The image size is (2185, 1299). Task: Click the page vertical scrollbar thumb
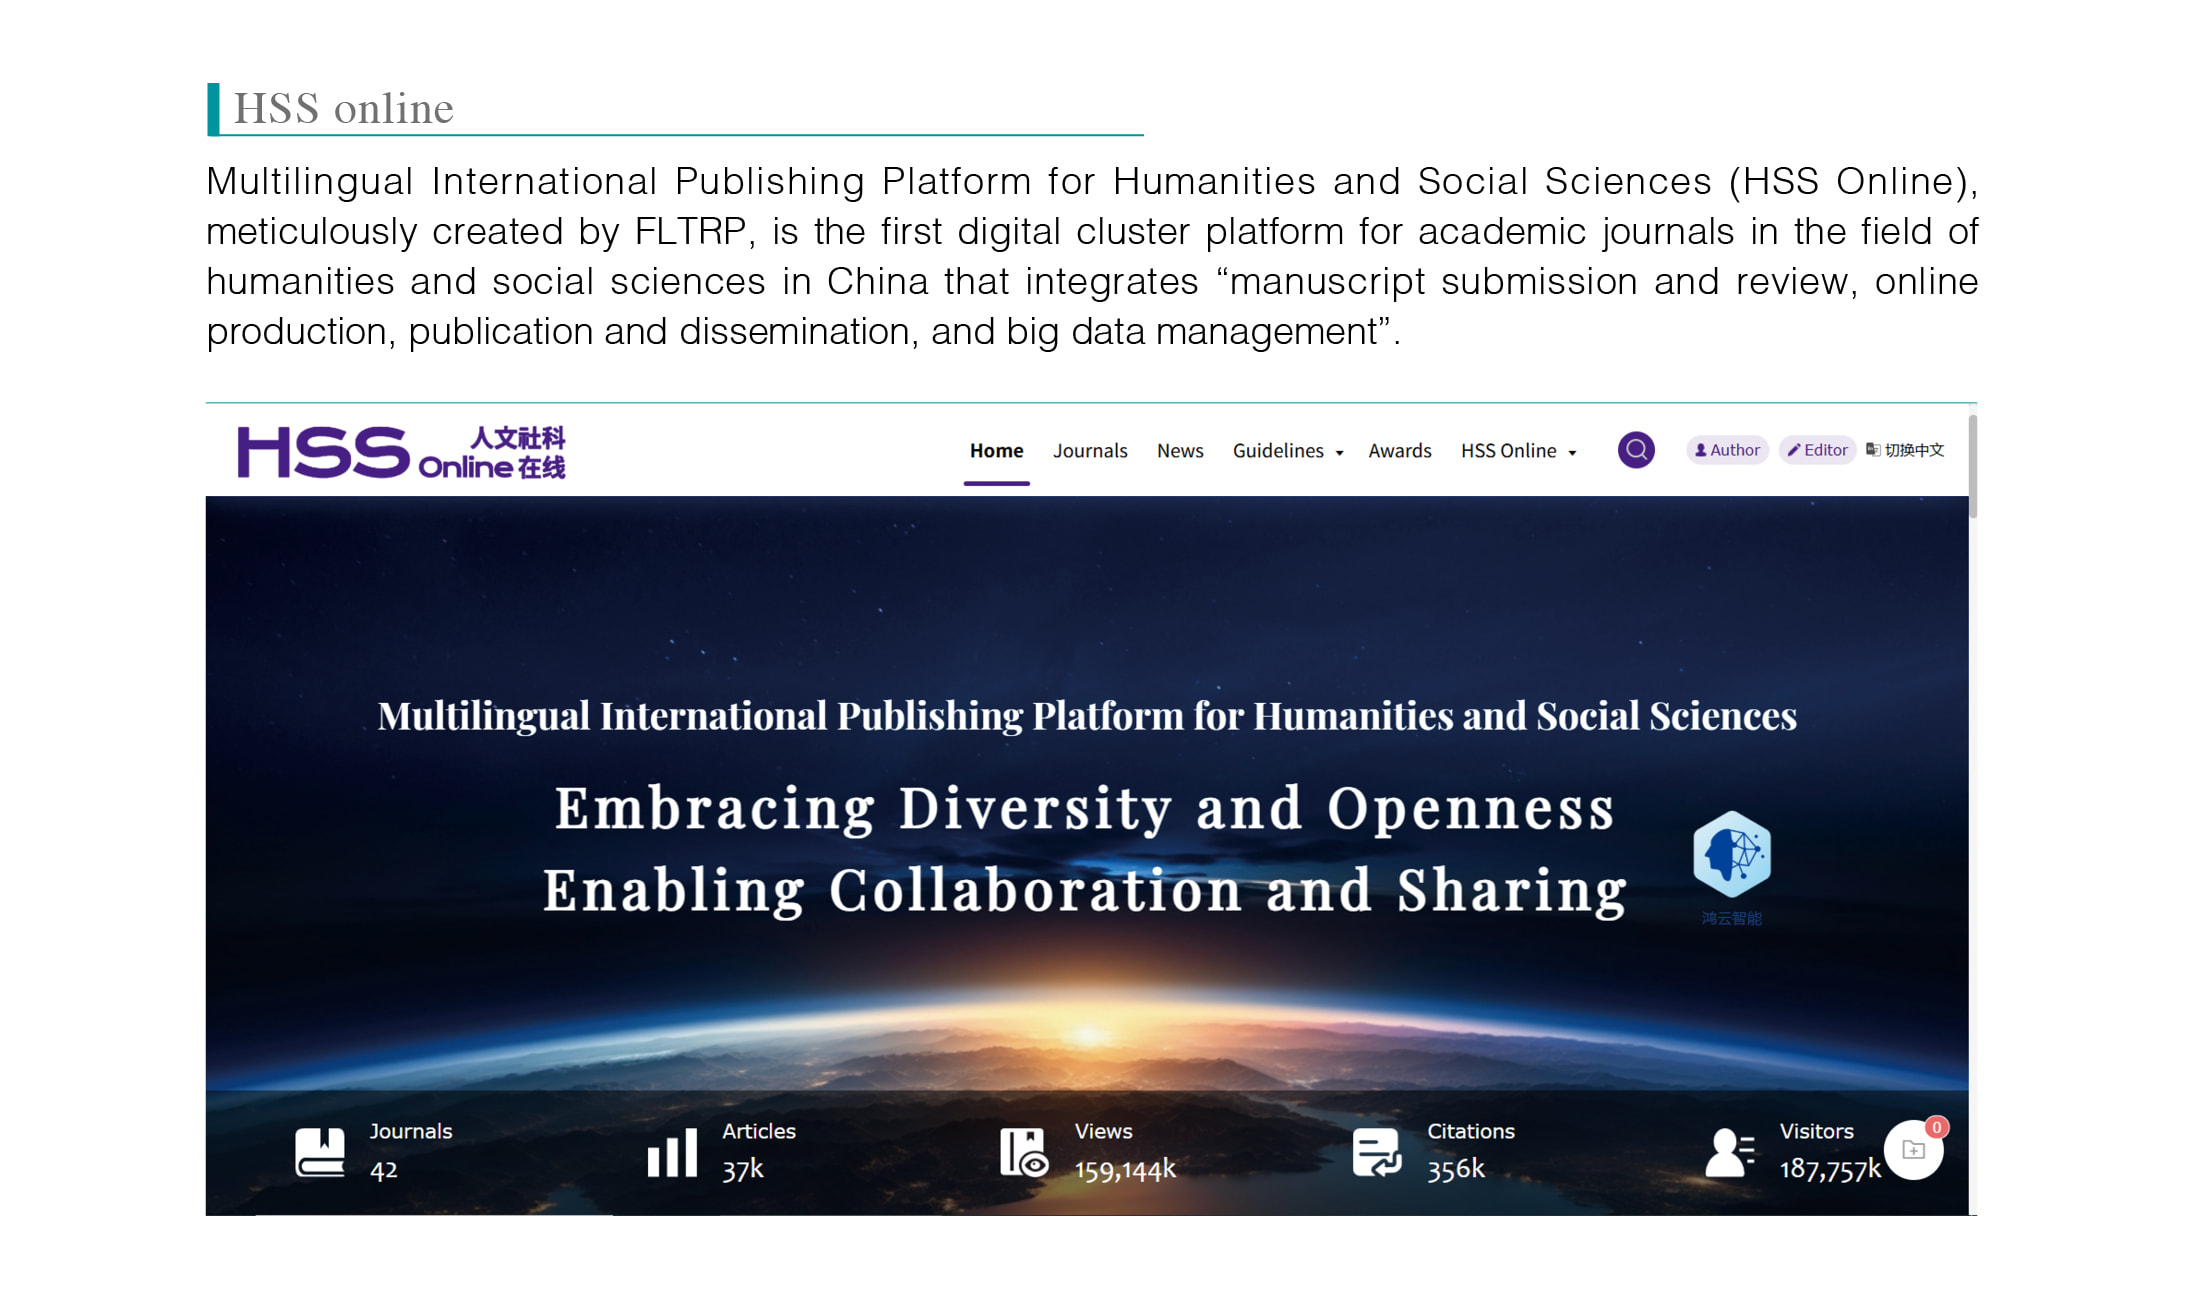click(1973, 467)
